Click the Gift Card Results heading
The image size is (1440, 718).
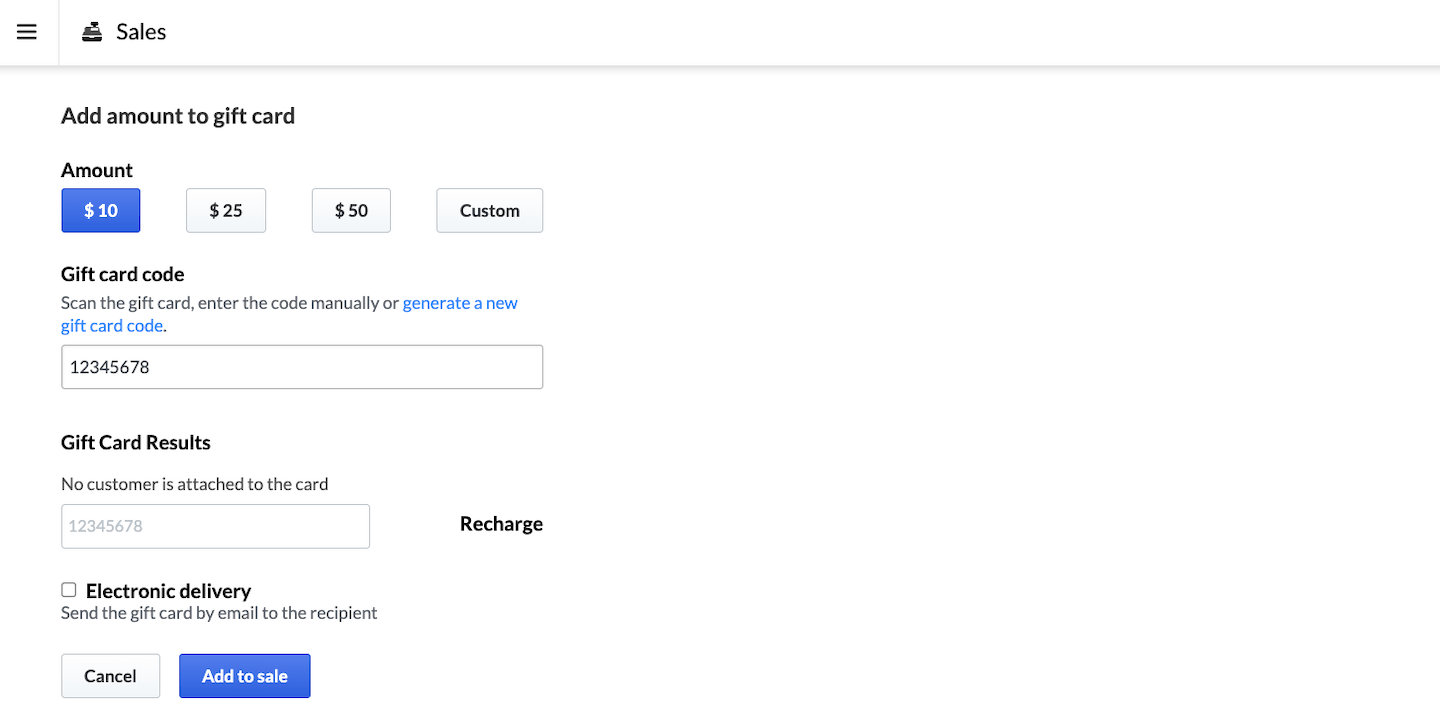[x=135, y=442]
